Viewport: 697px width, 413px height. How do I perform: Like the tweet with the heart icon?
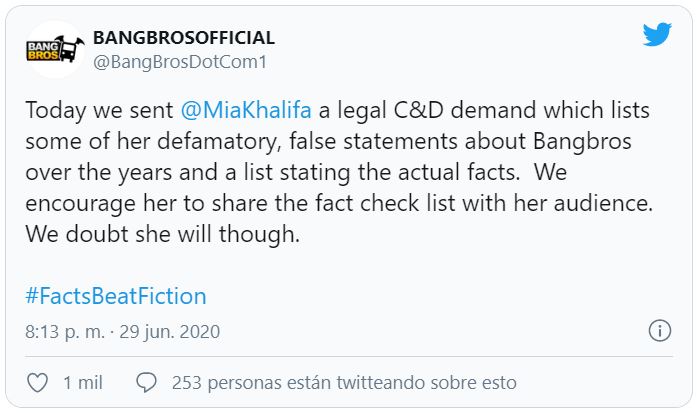click(37, 382)
